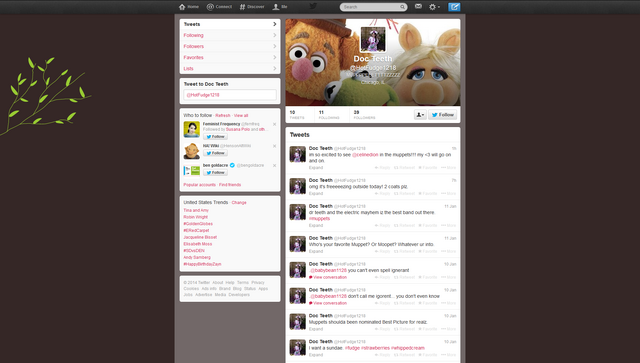The width and height of the screenshot is (640, 363).
Task: Open the Popular accounts link
Action: (200, 185)
